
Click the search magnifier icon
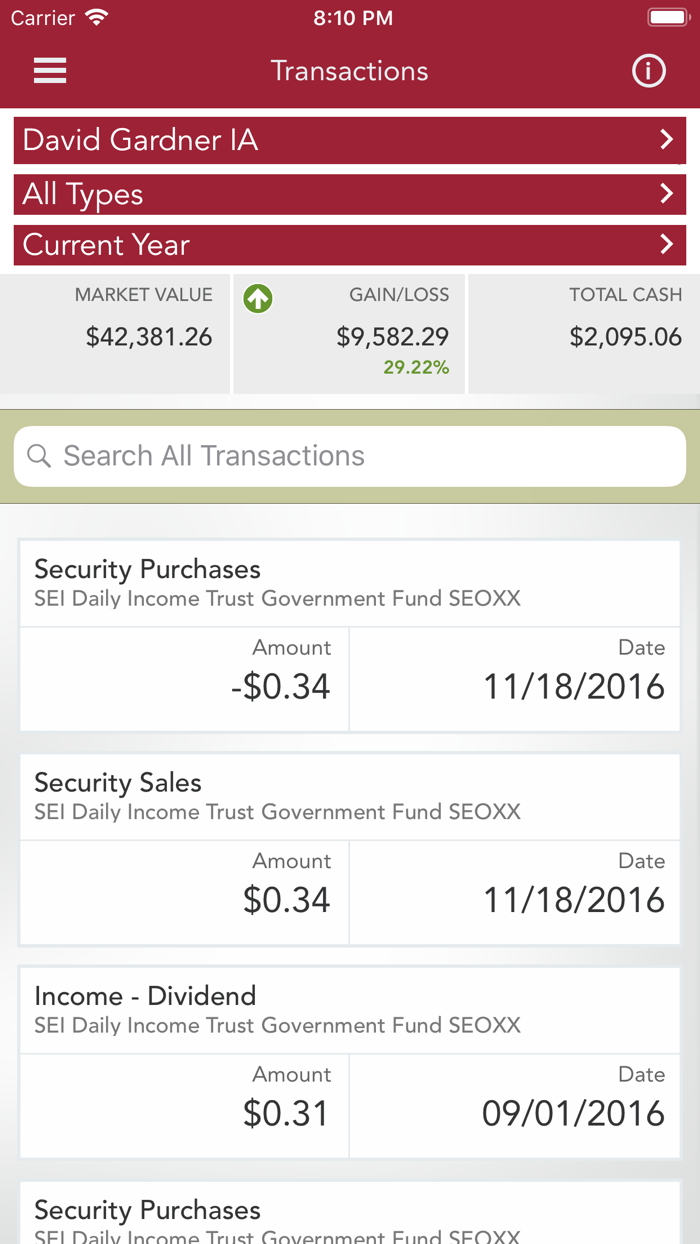pyautogui.click(x=38, y=456)
